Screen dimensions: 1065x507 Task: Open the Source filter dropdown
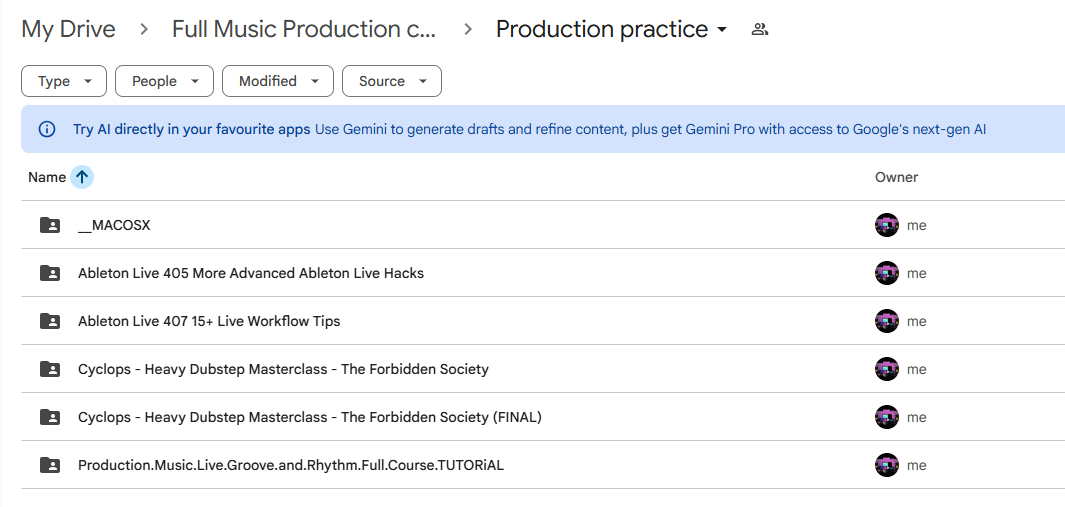coord(392,81)
